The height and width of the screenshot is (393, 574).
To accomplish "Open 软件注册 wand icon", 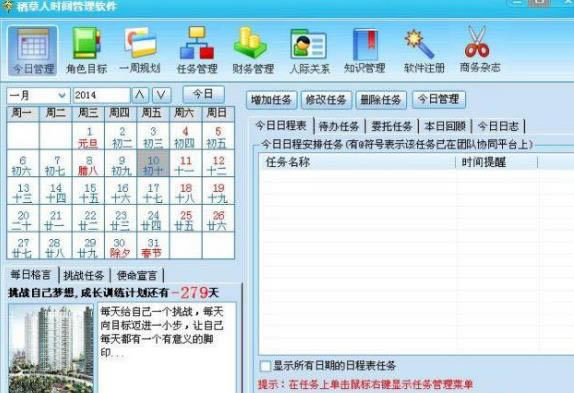I will click(424, 50).
